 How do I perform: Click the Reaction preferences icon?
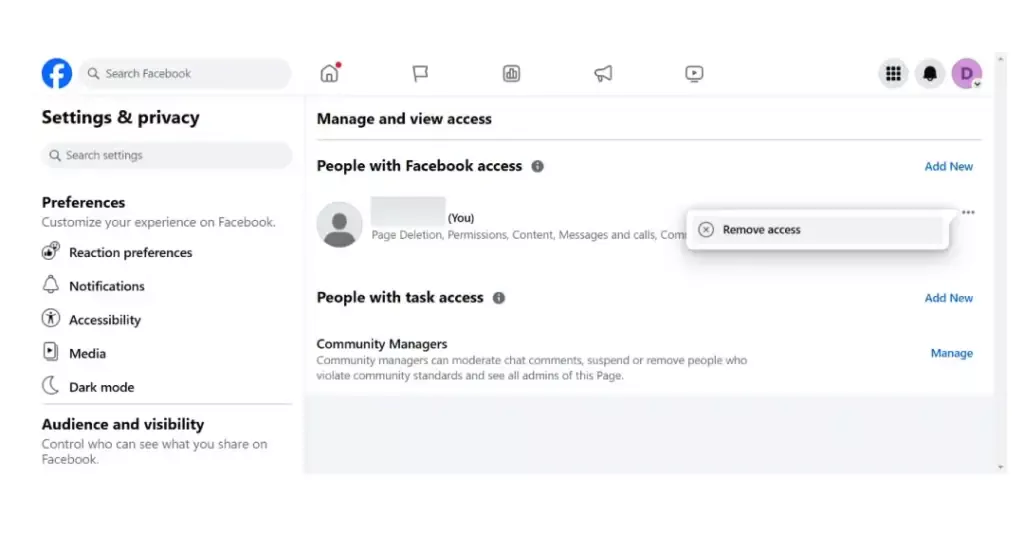[51, 251]
